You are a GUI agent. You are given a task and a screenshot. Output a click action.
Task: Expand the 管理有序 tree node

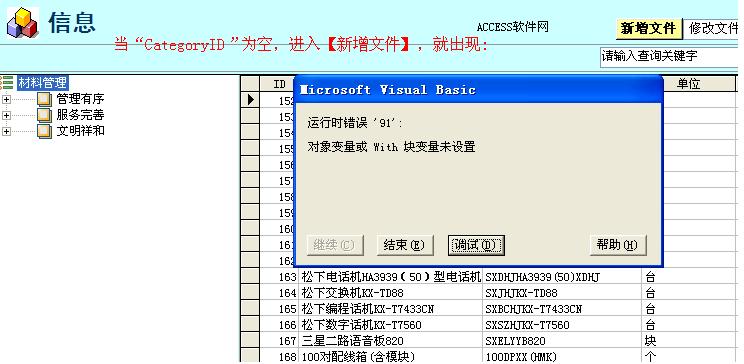tap(6, 99)
